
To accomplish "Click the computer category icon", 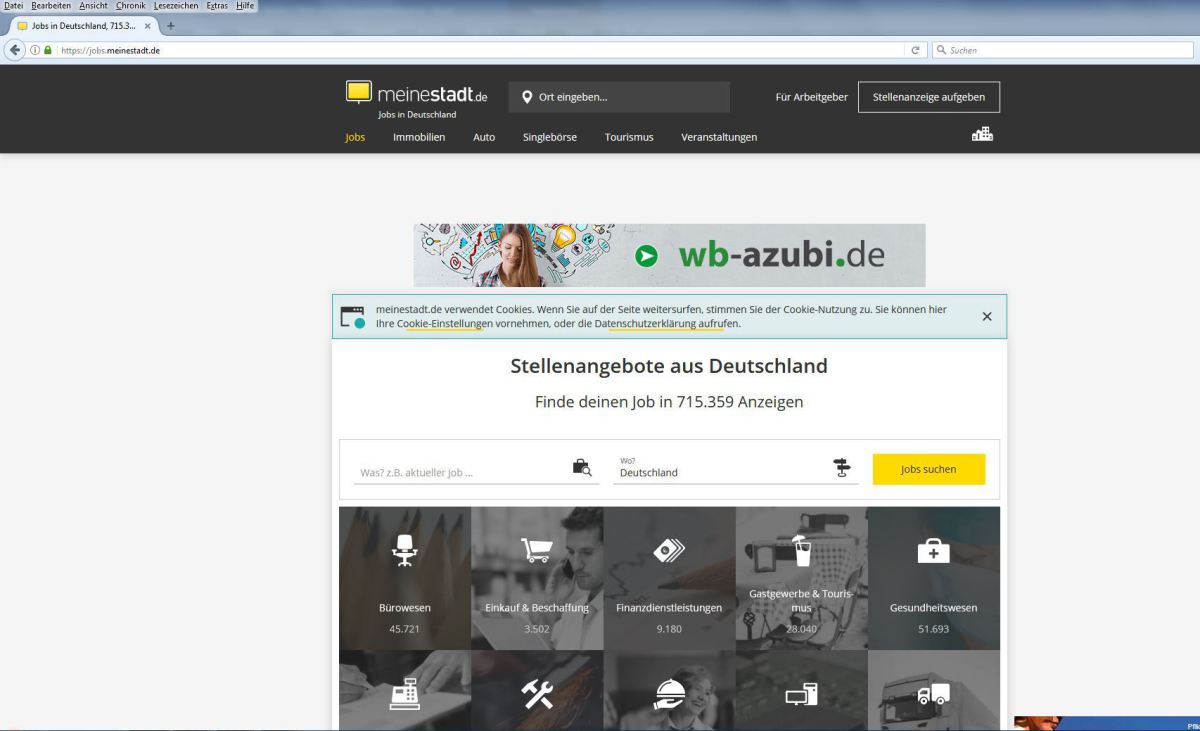I will [801, 693].
